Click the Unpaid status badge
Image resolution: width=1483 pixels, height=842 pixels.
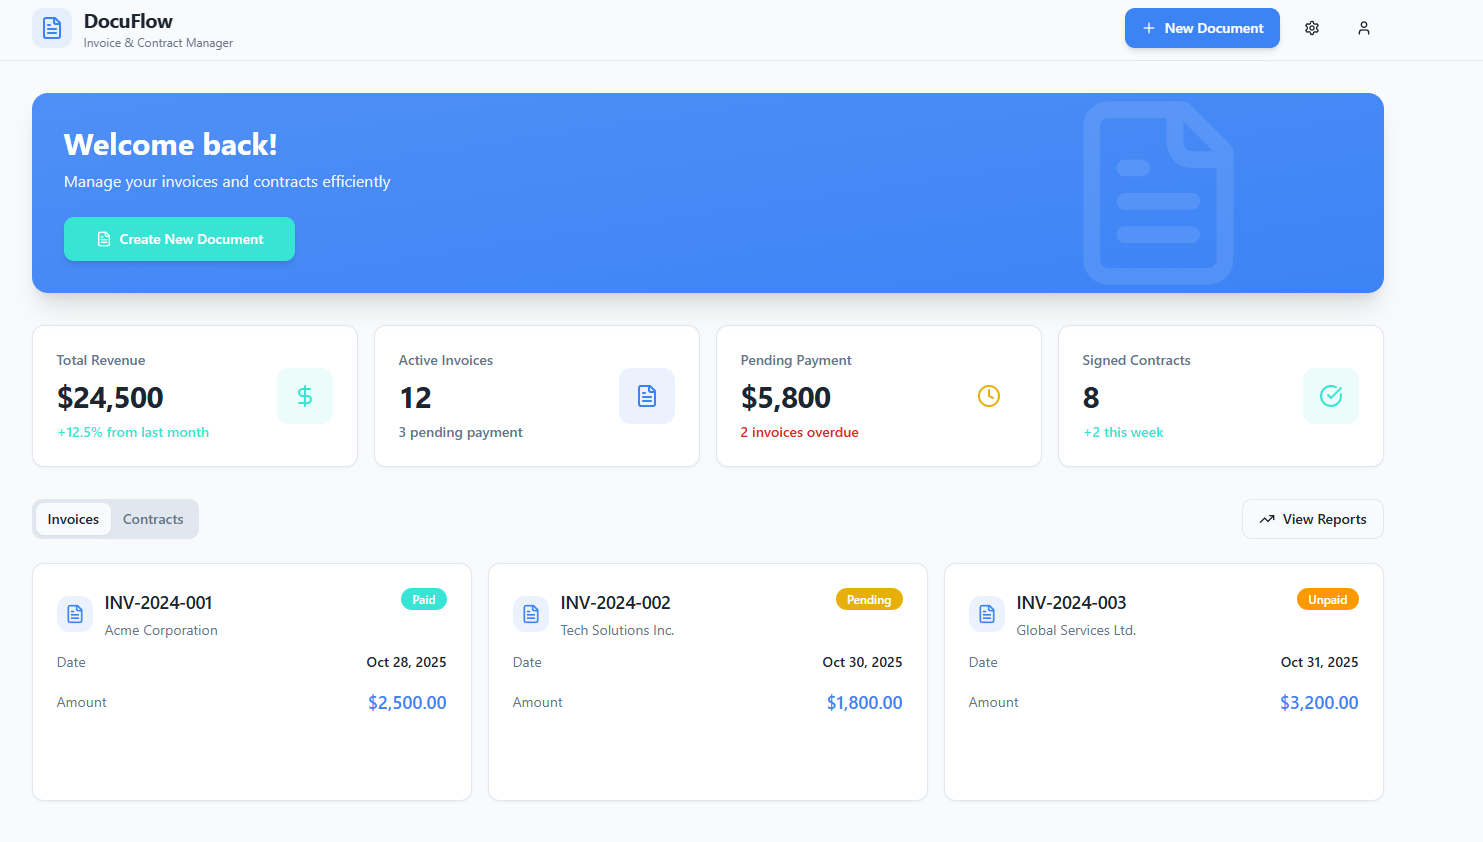pyautogui.click(x=1327, y=600)
